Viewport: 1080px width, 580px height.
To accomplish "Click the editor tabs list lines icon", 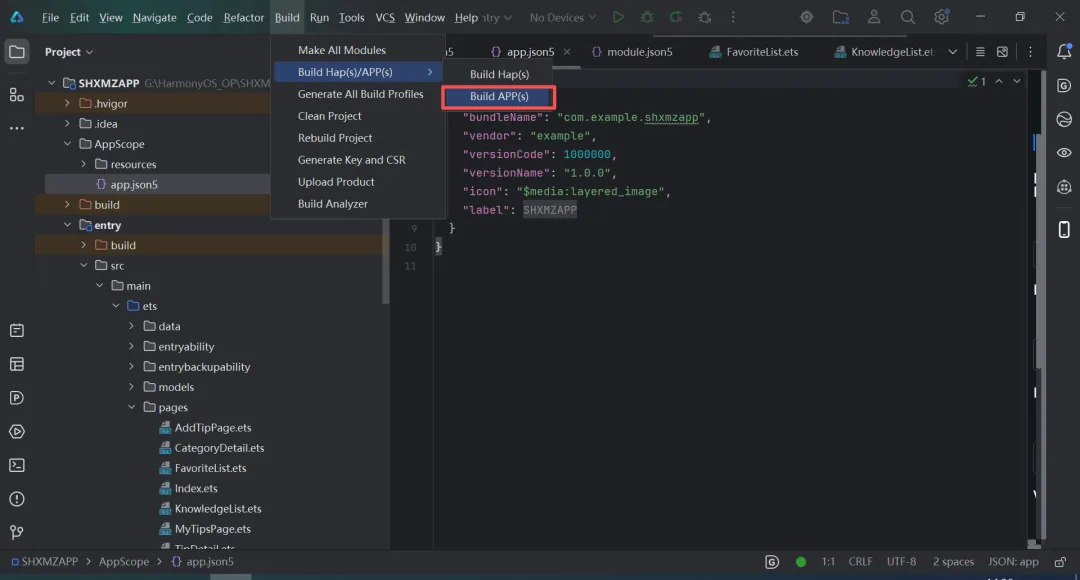I will click(980, 52).
